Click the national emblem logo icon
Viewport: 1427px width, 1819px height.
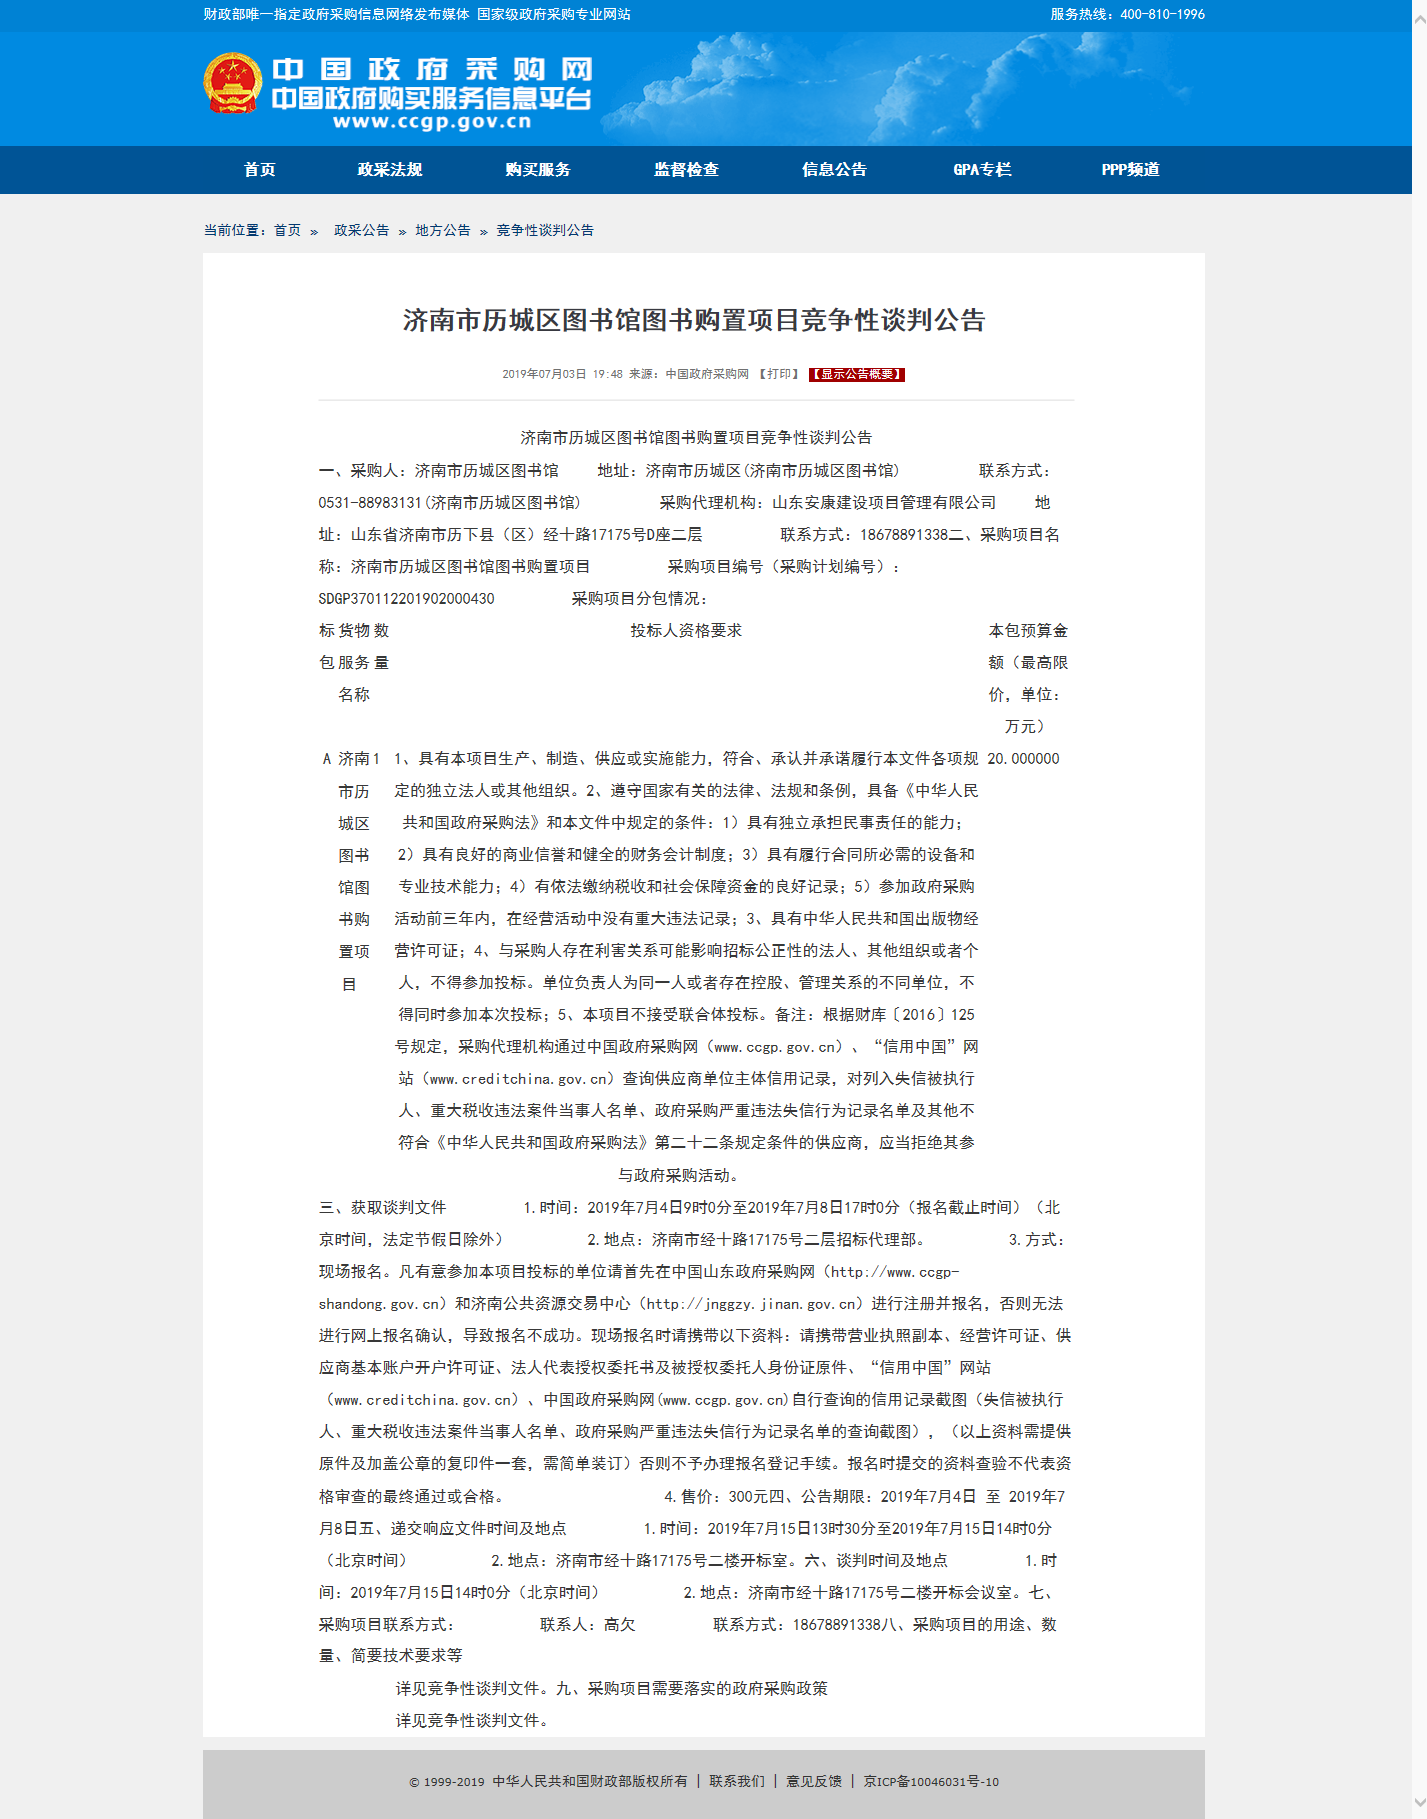[x=233, y=83]
